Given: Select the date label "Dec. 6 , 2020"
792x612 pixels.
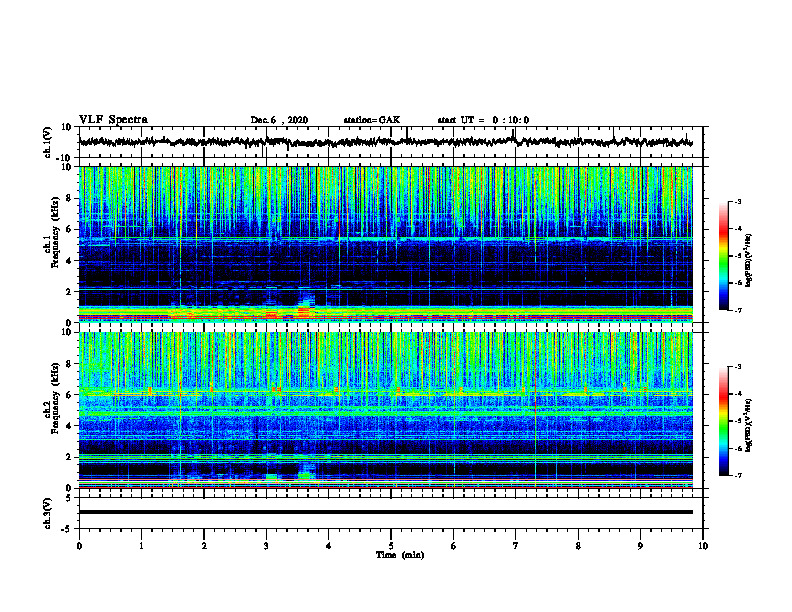Looking at the screenshot, I should (279, 120).
